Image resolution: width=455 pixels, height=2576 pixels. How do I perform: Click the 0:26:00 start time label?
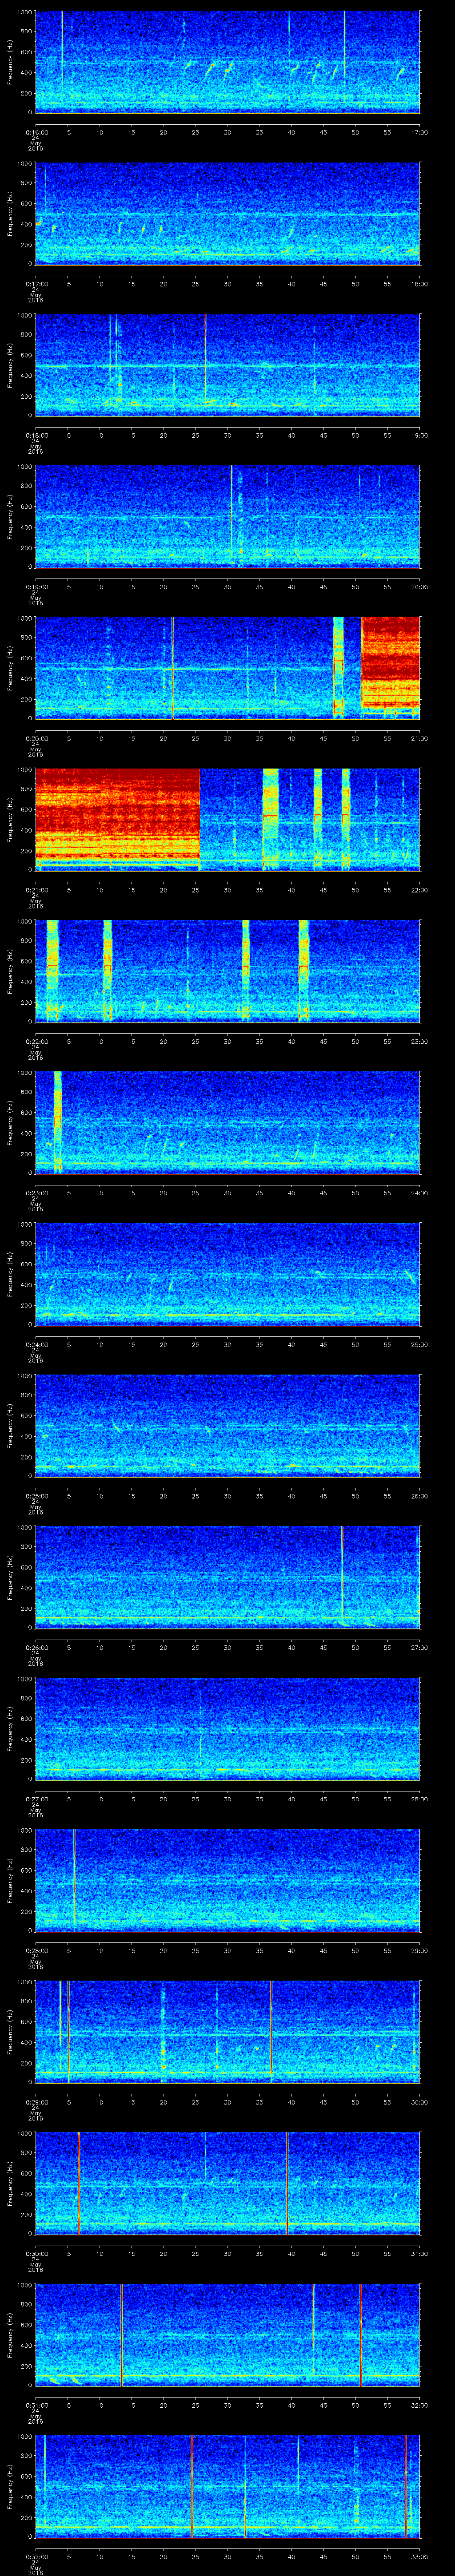pyautogui.click(x=36, y=1647)
